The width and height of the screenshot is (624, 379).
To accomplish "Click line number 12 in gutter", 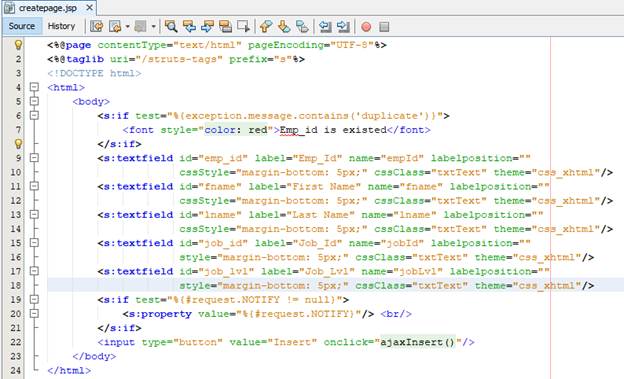I will pos(16,200).
